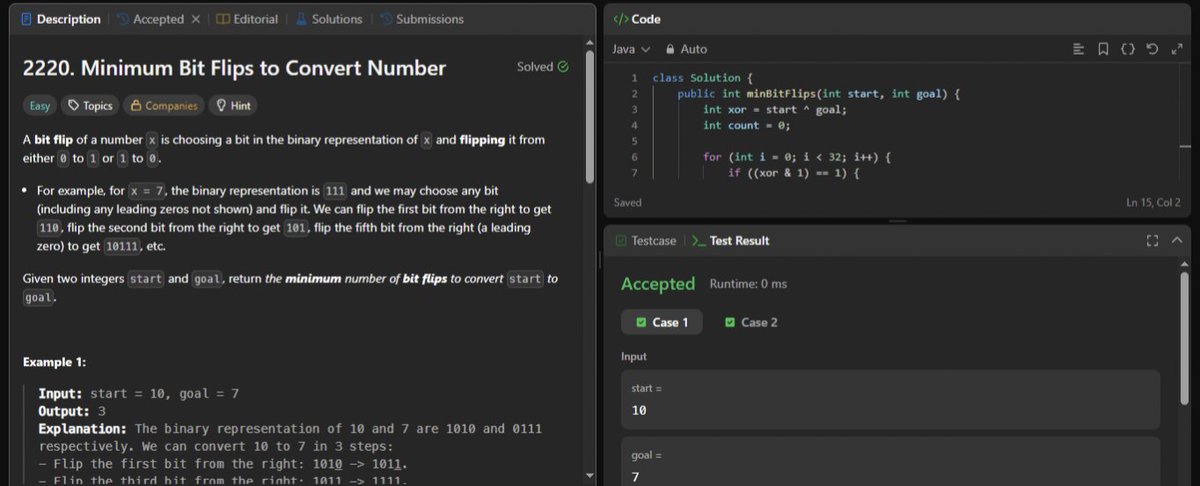
Task: Close the Accepted tab with the X
Action: pyautogui.click(x=195, y=19)
